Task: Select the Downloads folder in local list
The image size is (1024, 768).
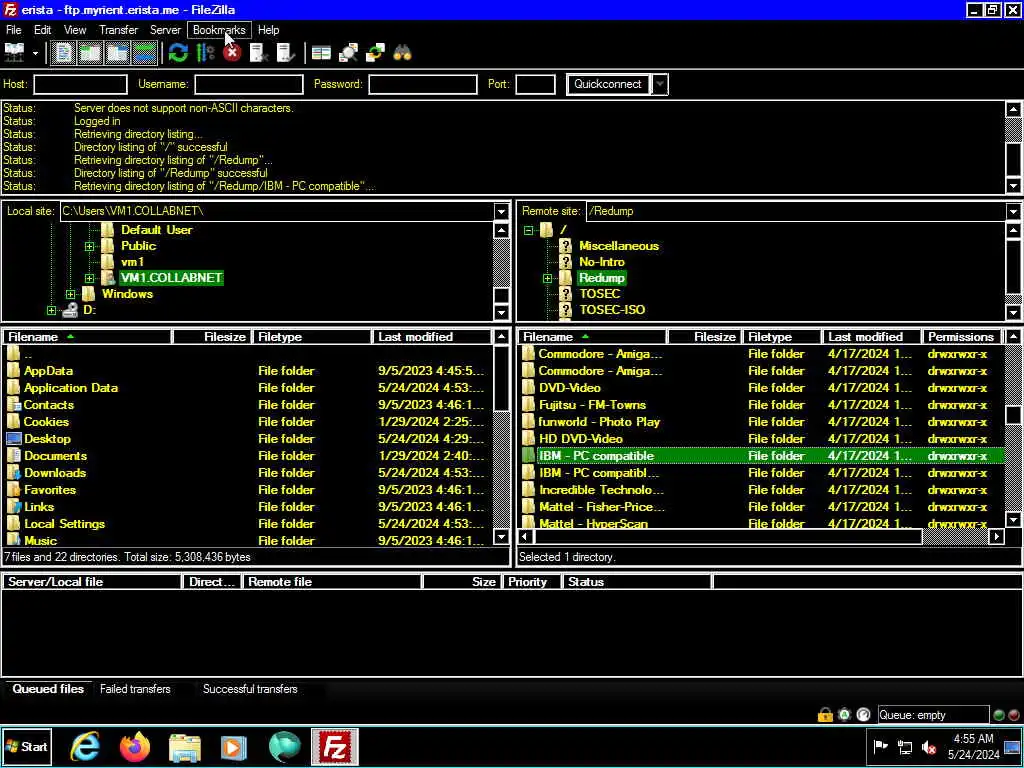Action: [55, 473]
